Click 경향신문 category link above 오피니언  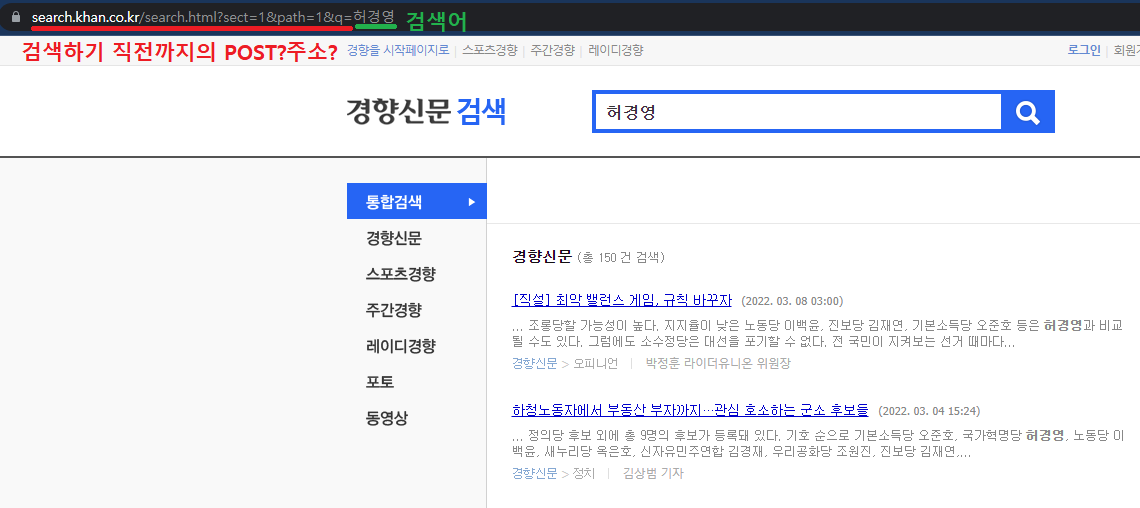pyautogui.click(x=534, y=363)
